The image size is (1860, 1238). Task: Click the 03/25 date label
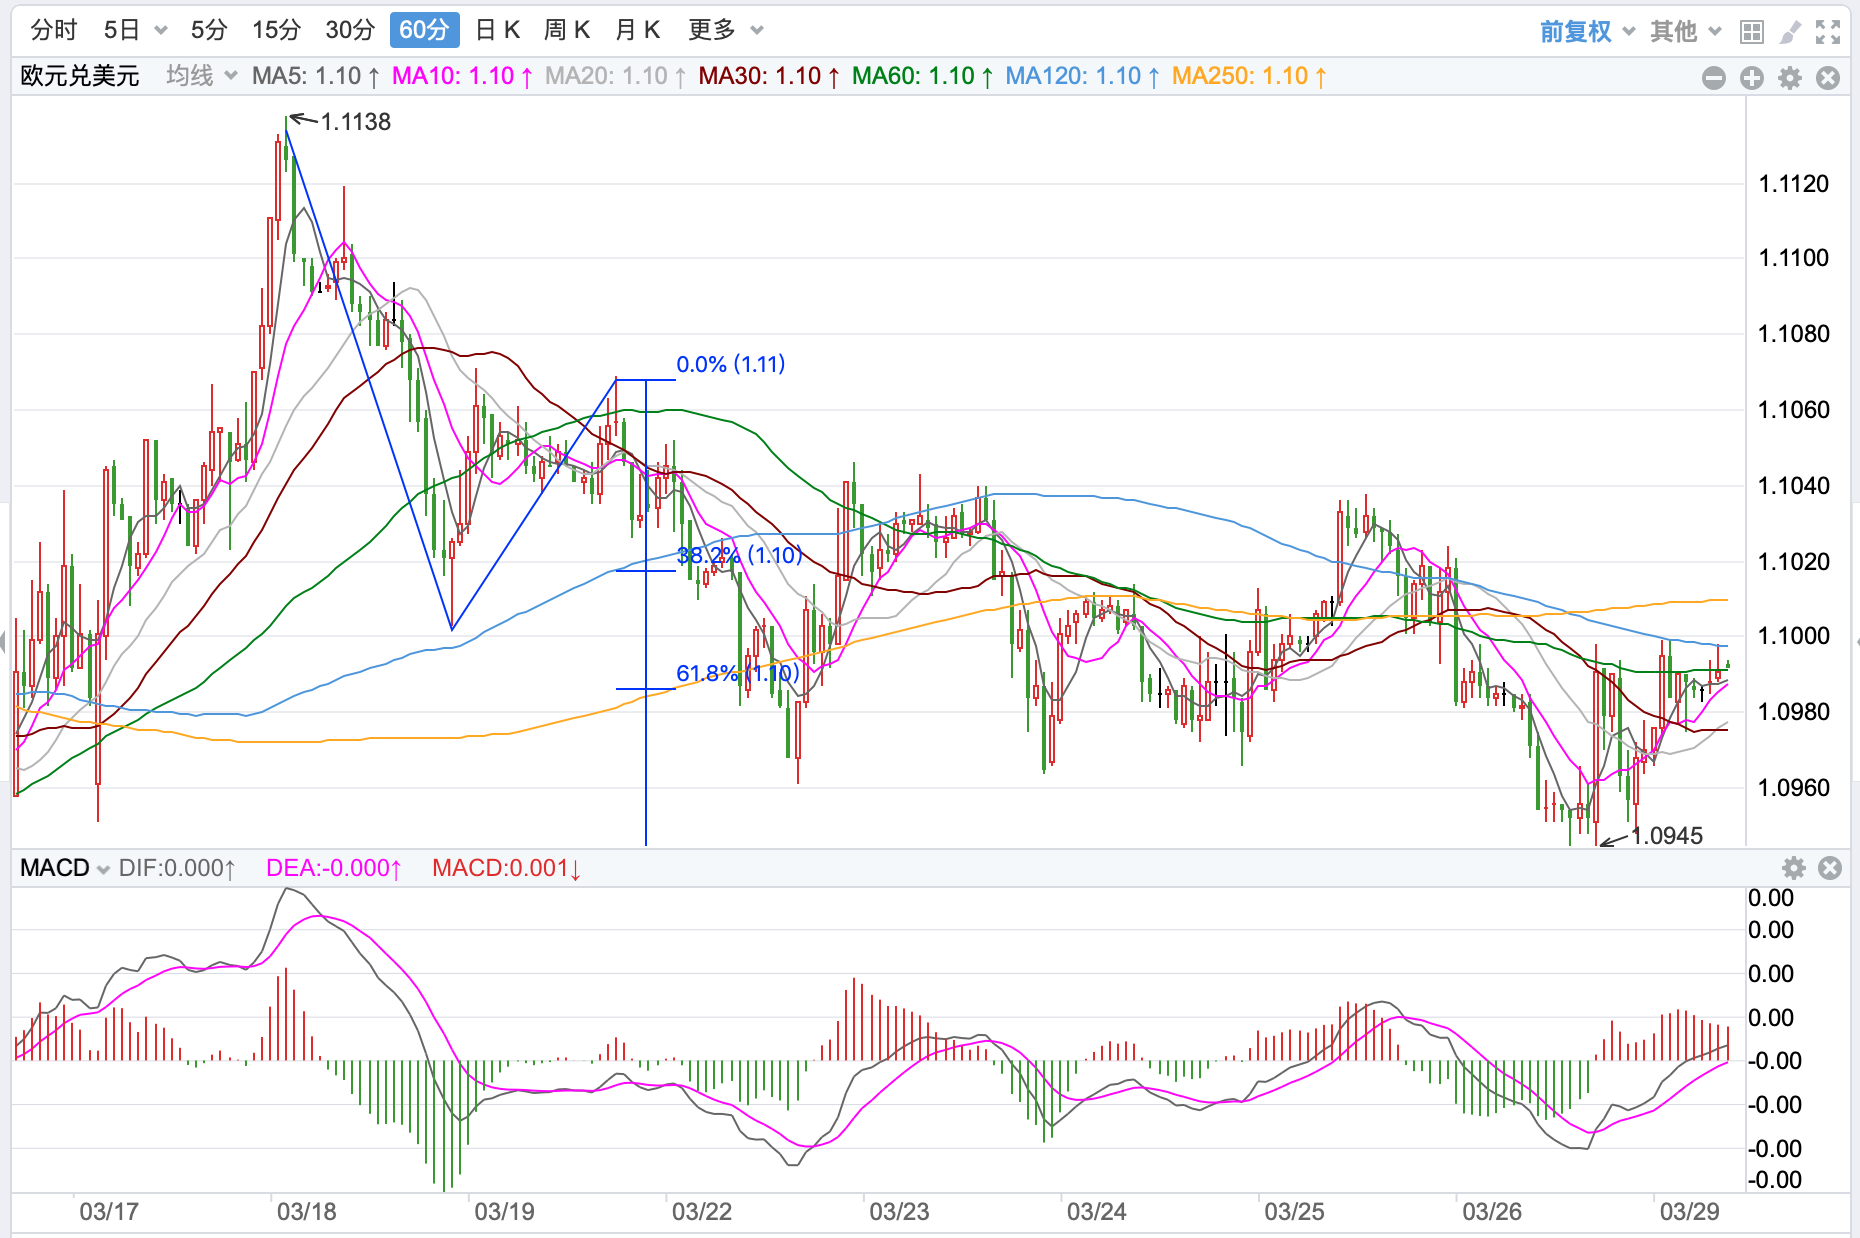tap(1295, 1212)
